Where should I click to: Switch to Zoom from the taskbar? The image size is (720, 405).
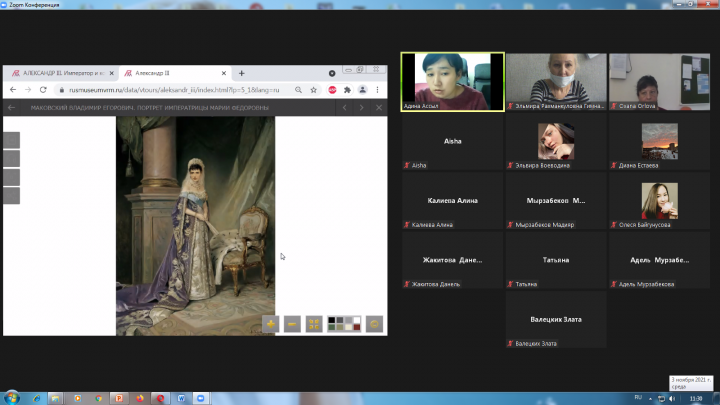[x=201, y=398]
